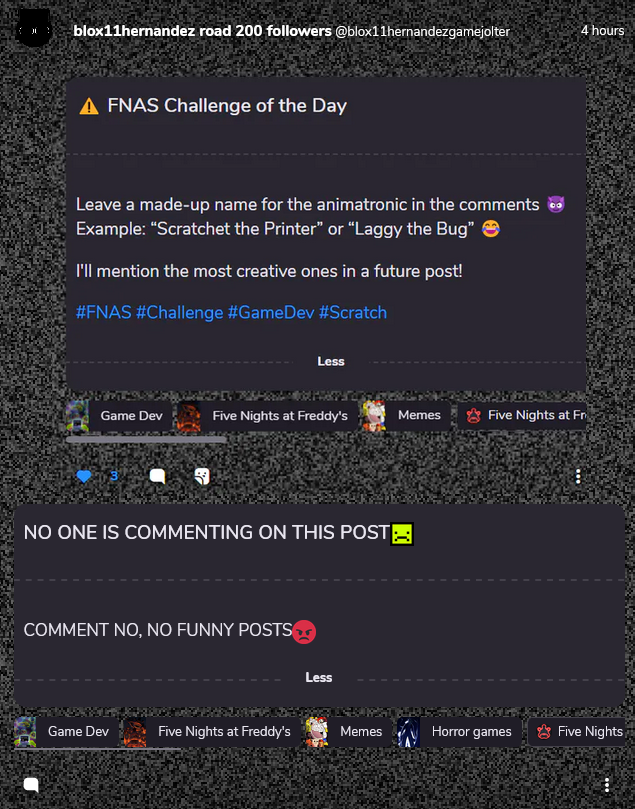This screenshot has height=809, width=635.
Task: Click blox11hernandez's profile avatar
Action: point(35,31)
